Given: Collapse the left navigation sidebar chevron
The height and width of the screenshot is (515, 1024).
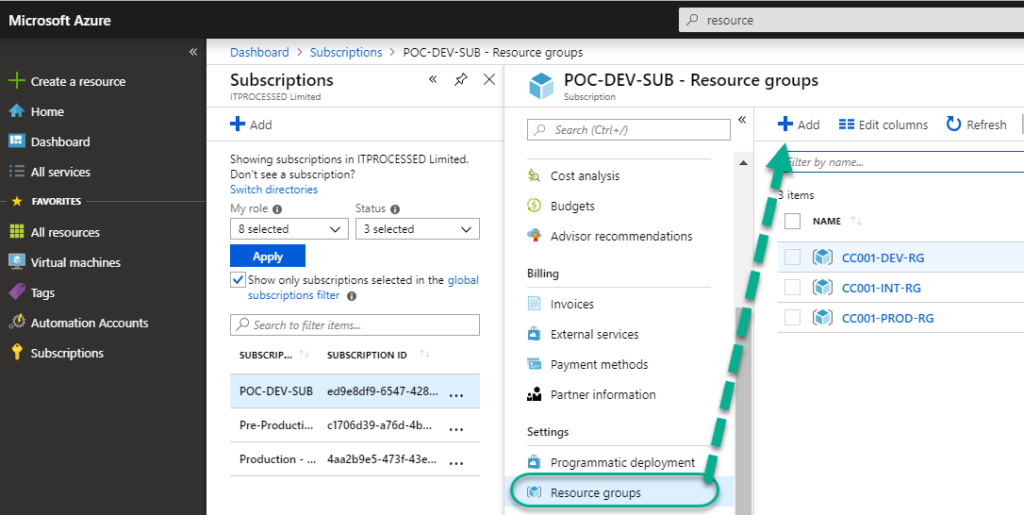Looking at the screenshot, I should tap(193, 52).
